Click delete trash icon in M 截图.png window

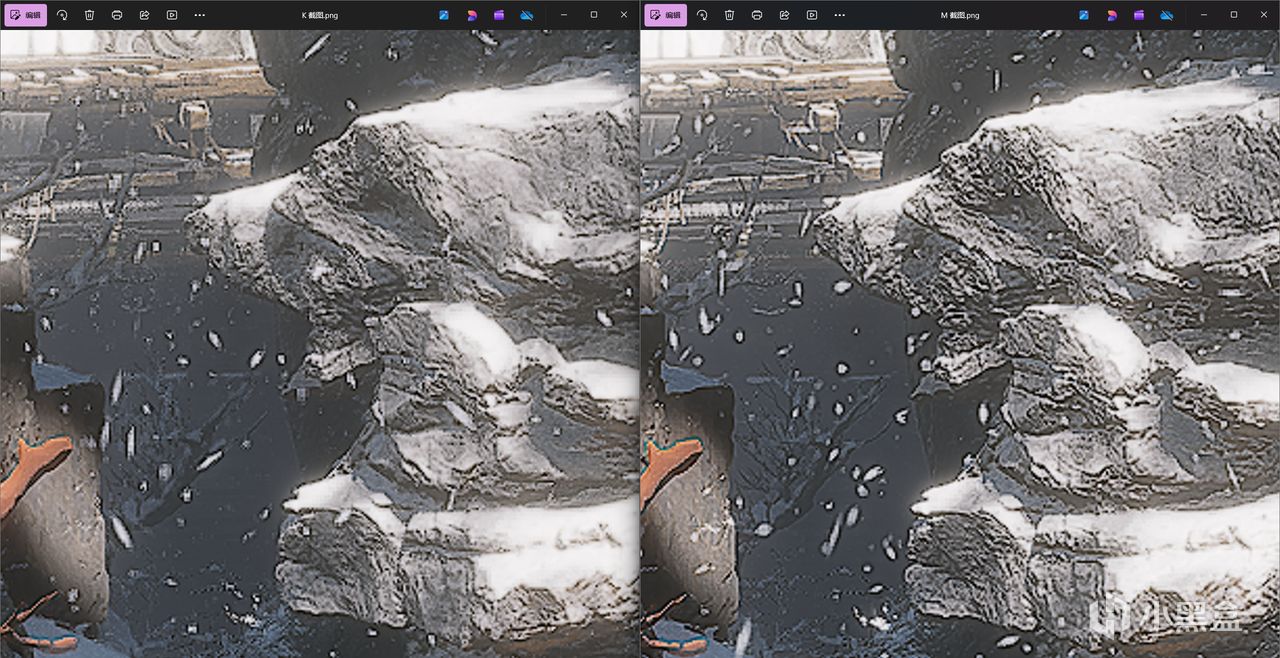click(729, 15)
